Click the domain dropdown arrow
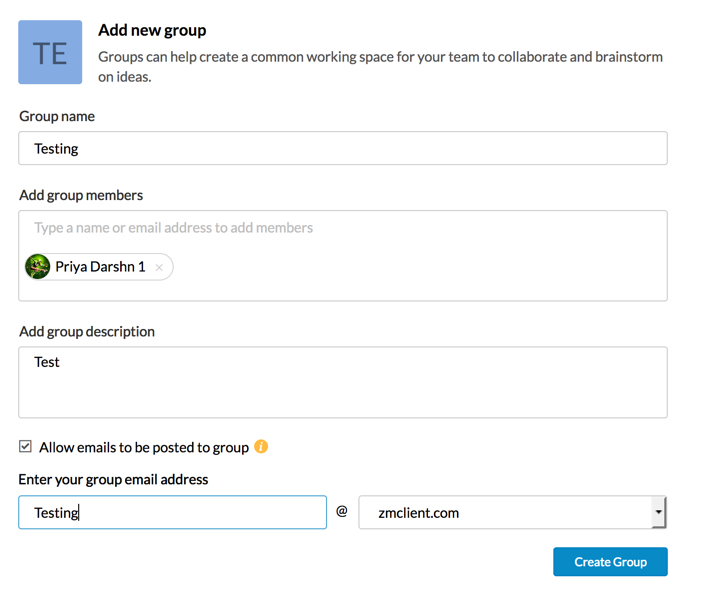This screenshot has height=598, width=708. point(658,513)
